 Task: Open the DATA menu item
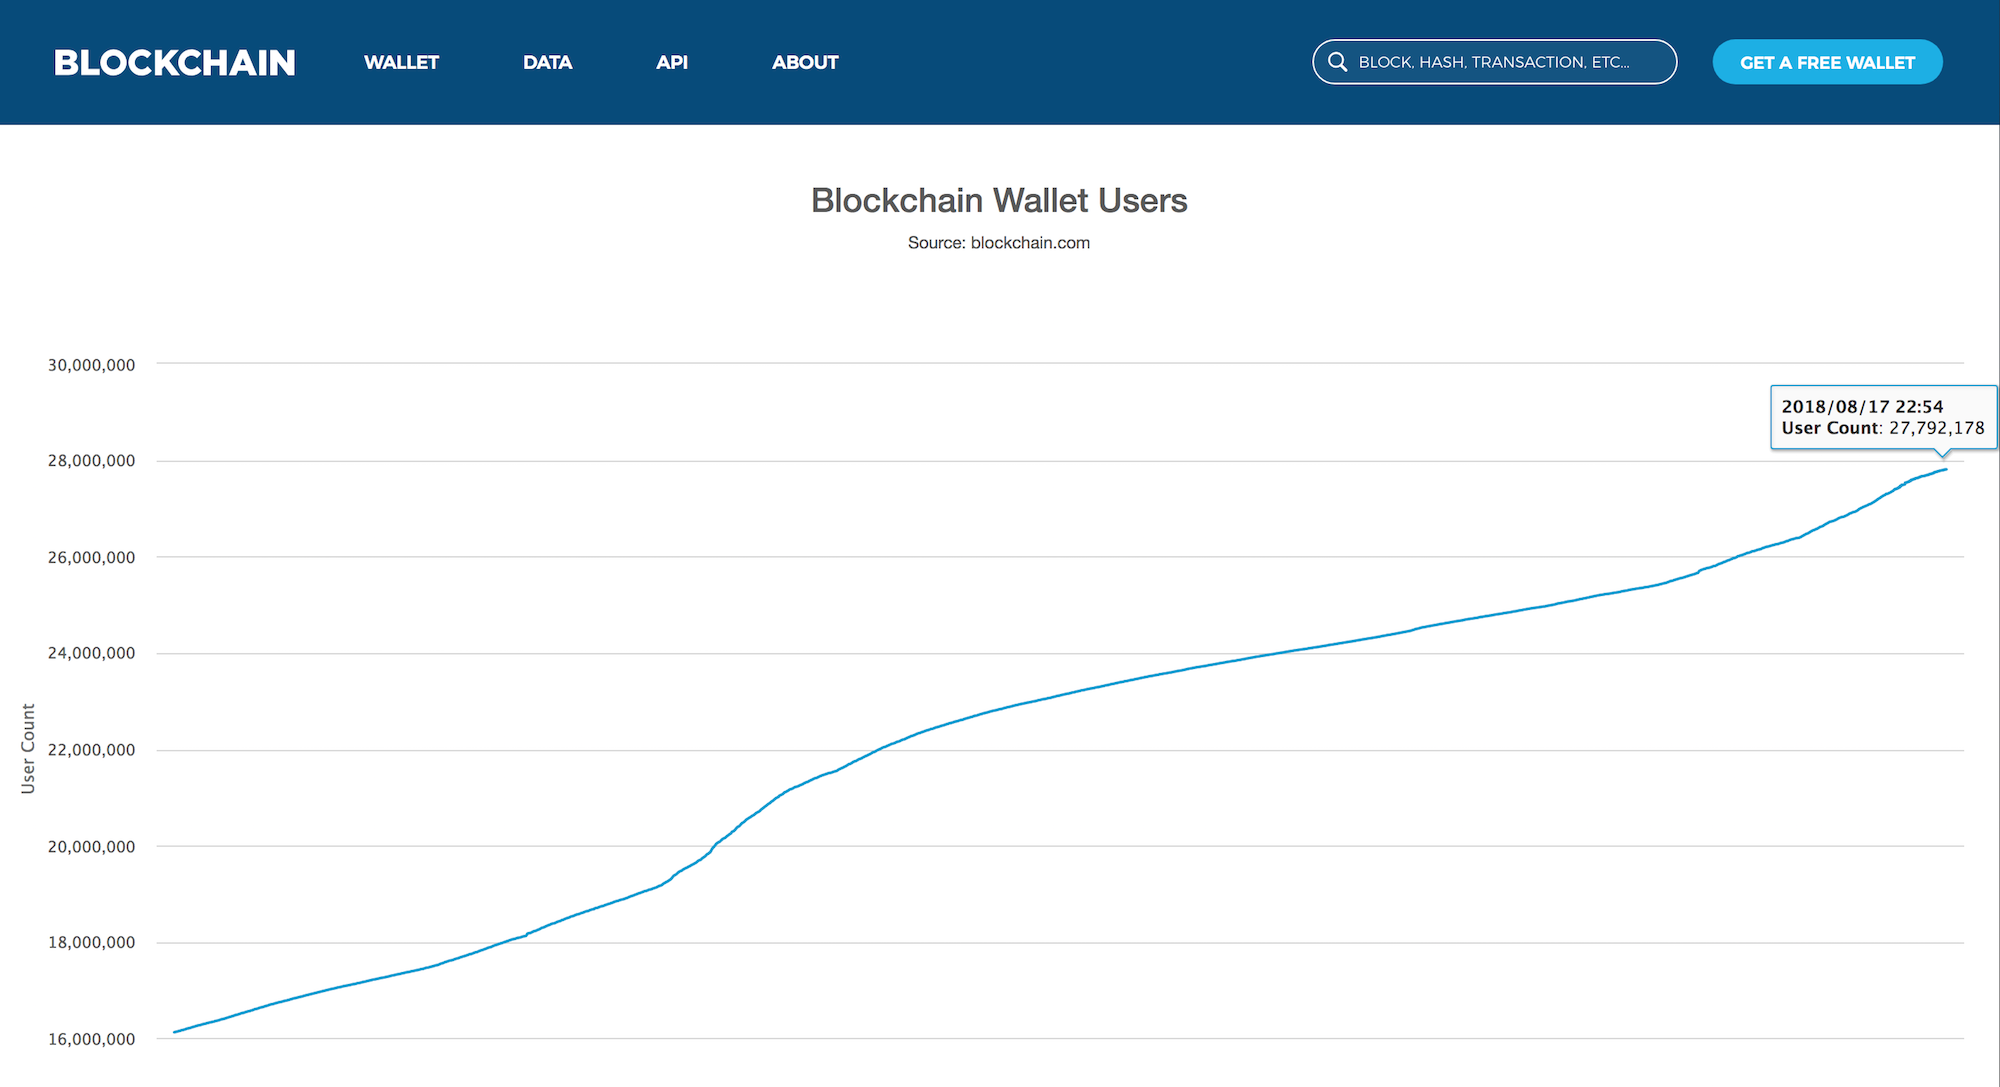tap(547, 62)
